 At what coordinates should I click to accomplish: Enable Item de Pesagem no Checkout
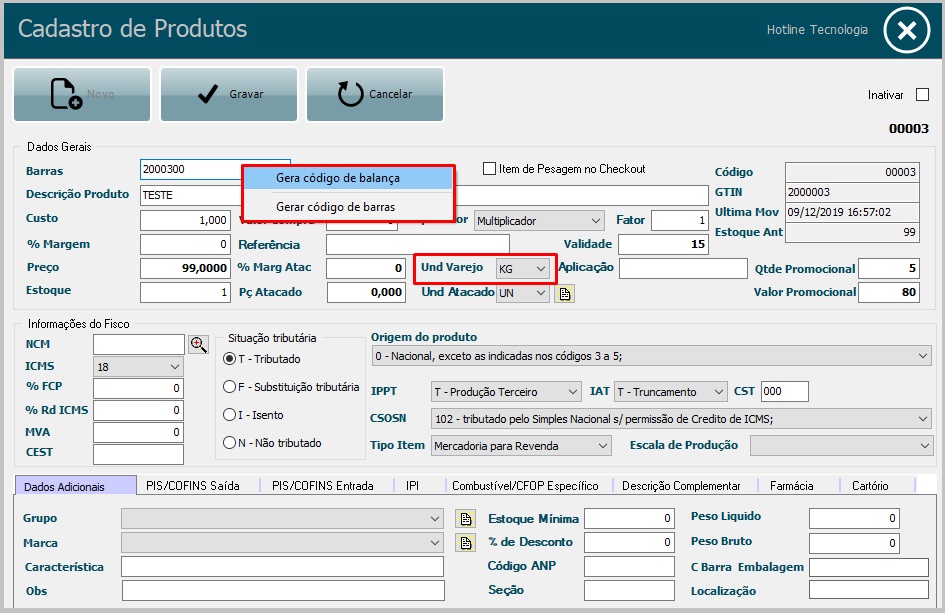(489, 169)
